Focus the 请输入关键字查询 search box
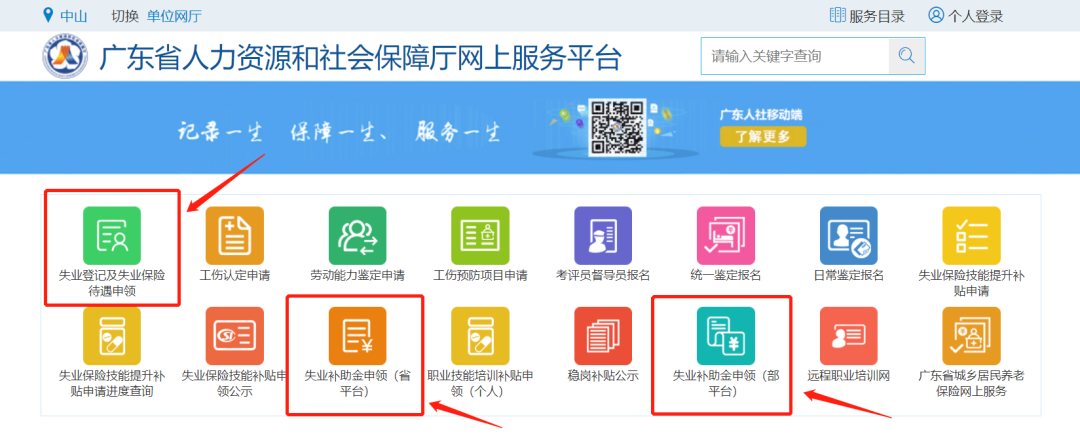 pos(795,56)
